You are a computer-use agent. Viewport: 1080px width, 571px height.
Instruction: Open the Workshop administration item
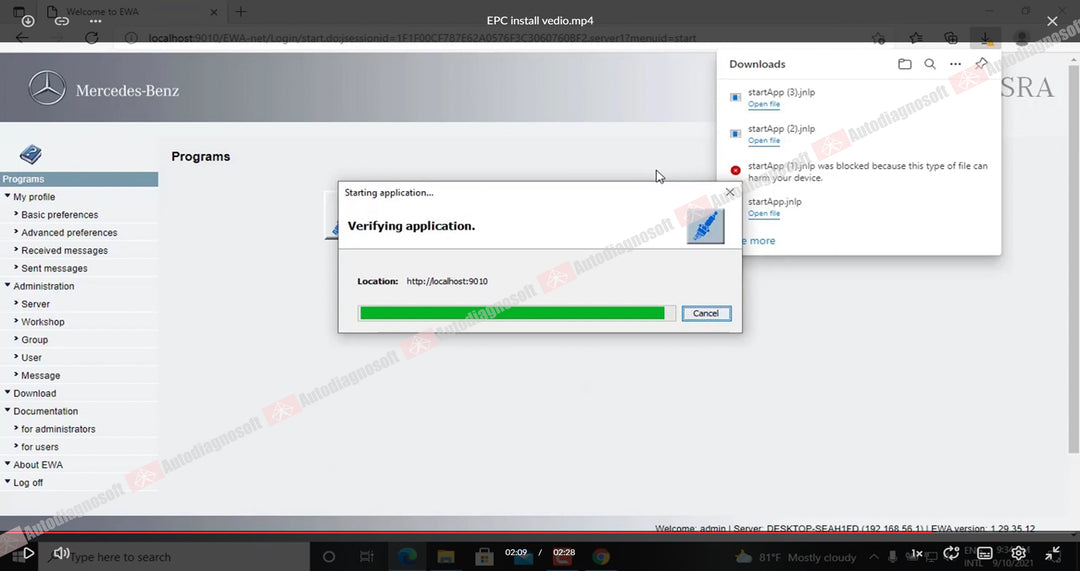click(x=43, y=322)
